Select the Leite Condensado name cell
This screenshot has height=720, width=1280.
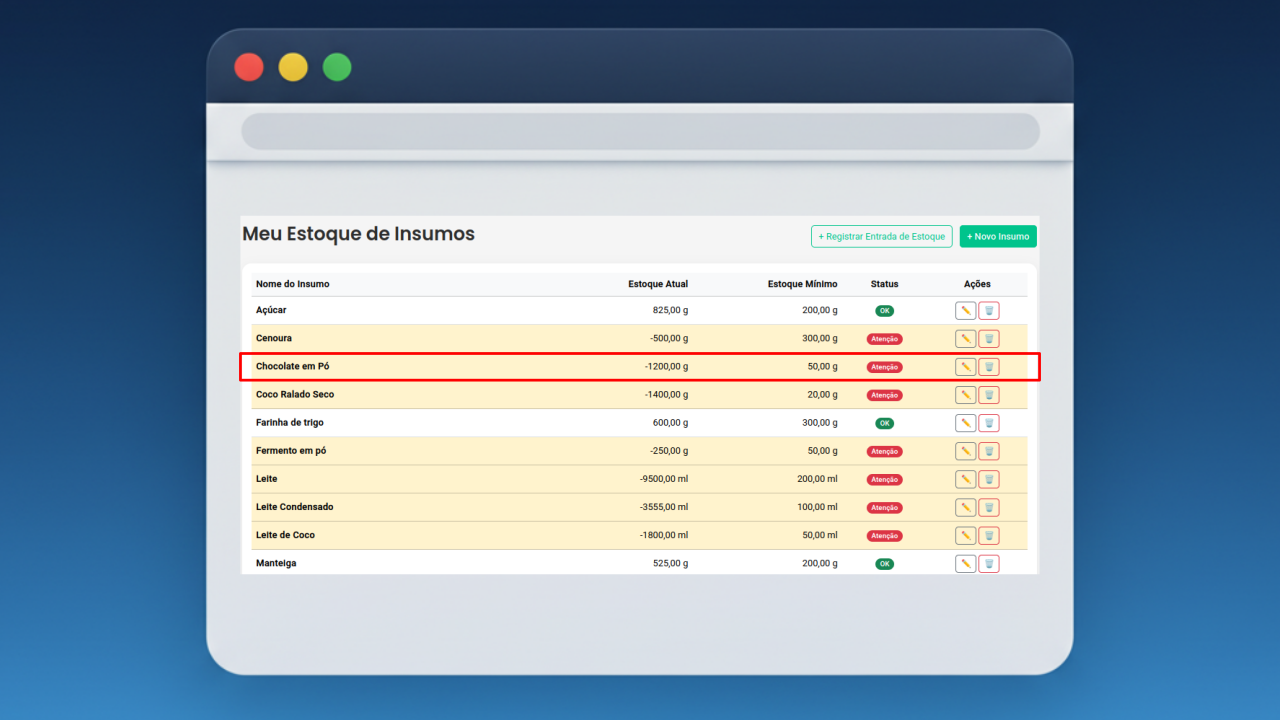(x=294, y=507)
